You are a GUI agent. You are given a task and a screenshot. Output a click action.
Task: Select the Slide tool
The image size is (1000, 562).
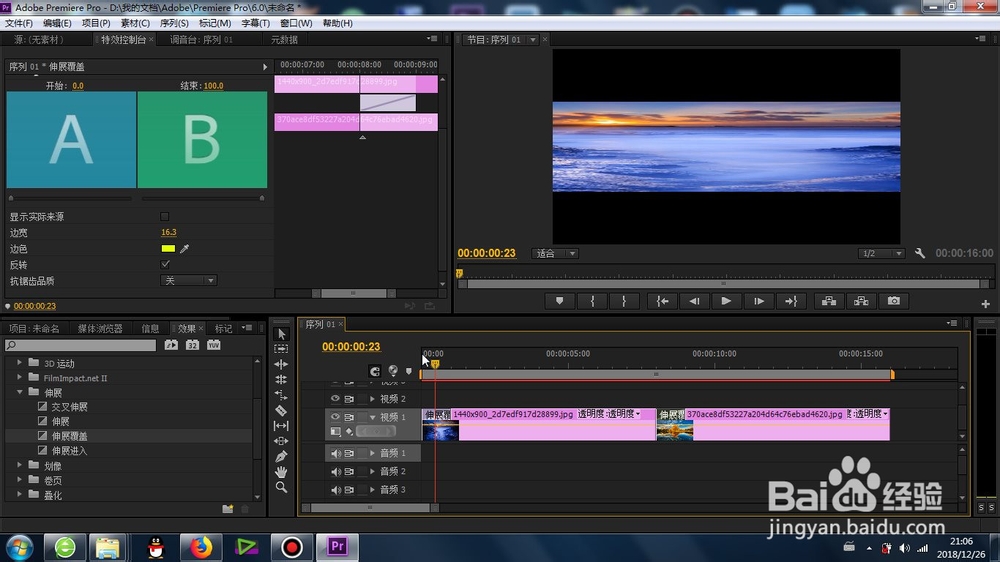[x=281, y=441]
